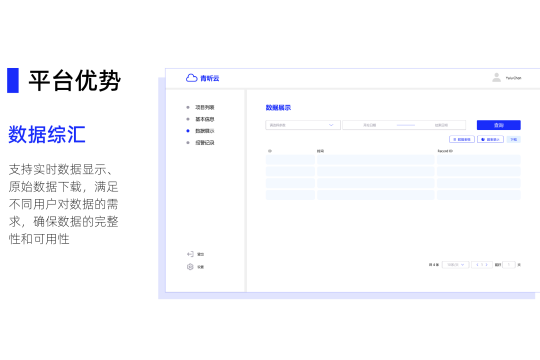Open 基本信息 sidebar menu item
540x360 pixels.
pos(205,119)
